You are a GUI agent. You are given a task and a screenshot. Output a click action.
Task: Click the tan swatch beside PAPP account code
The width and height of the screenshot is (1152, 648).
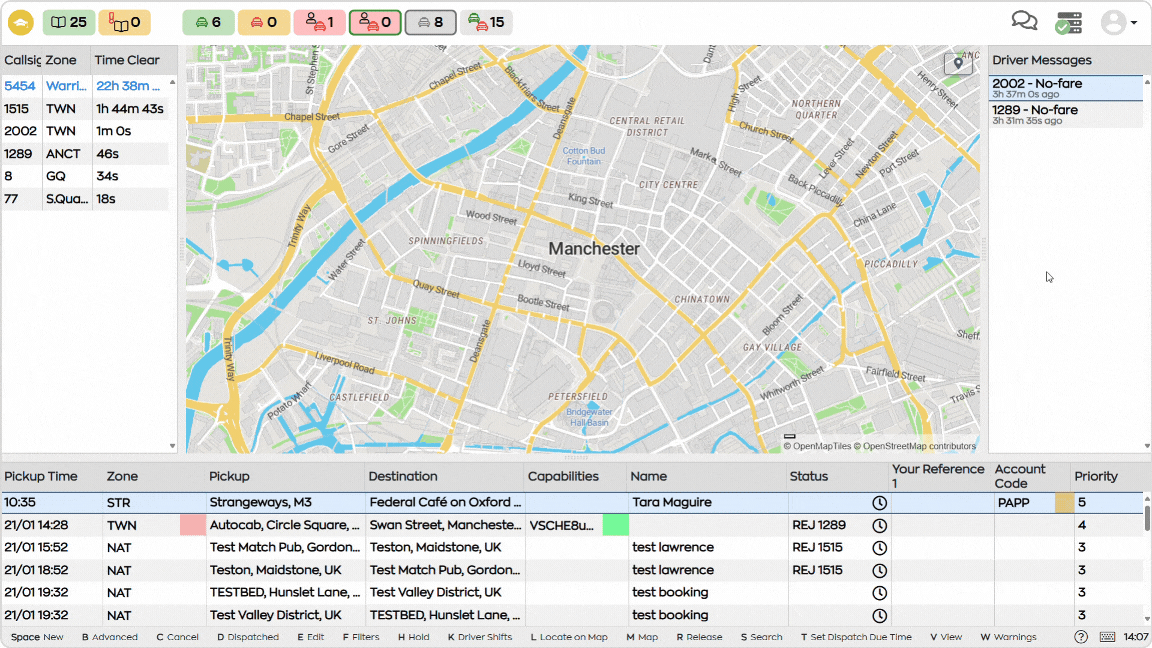pyautogui.click(x=1064, y=503)
